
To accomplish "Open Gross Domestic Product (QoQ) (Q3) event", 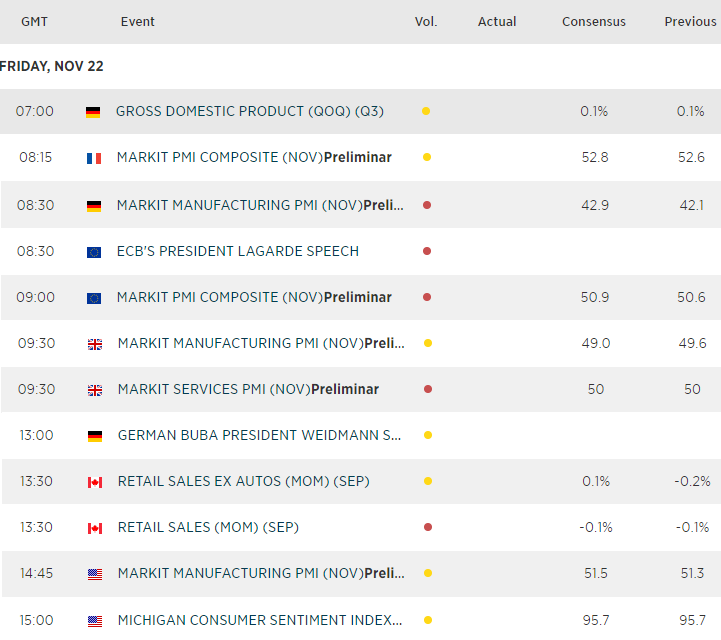I will click(x=249, y=111).
